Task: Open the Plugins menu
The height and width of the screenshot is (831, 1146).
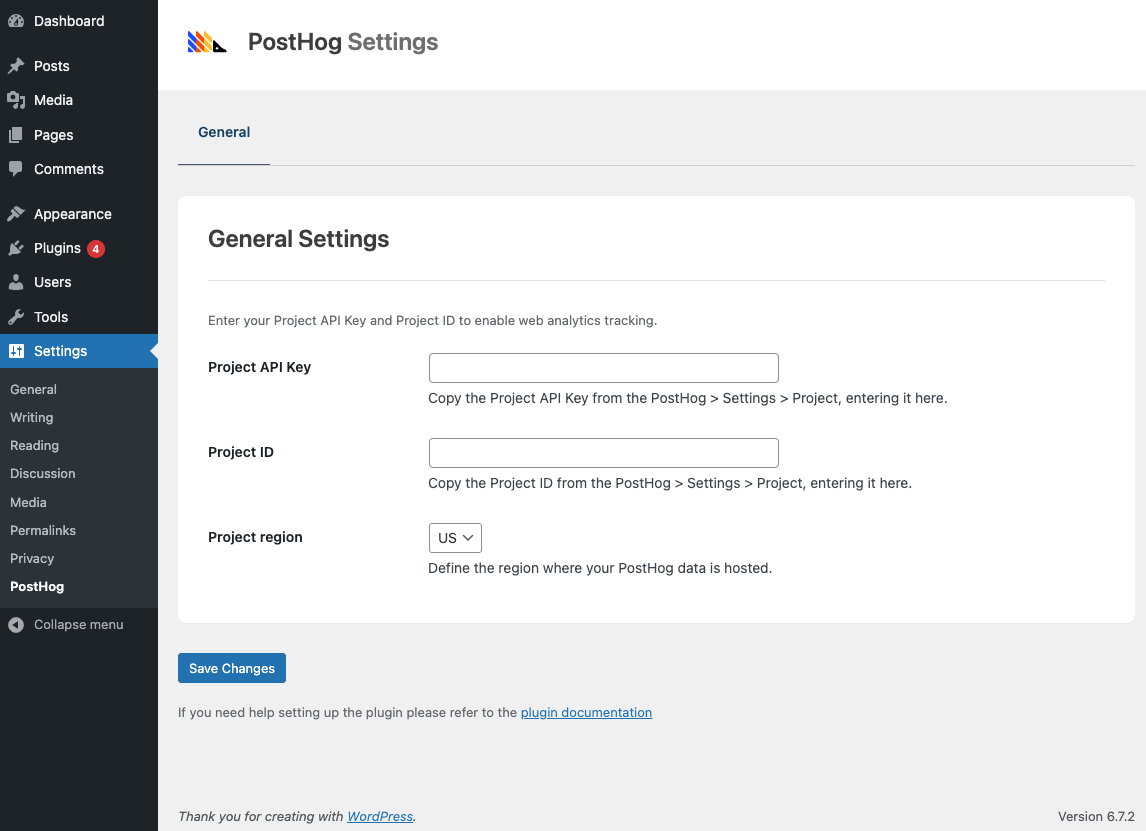Action: [x=79, y=248]
